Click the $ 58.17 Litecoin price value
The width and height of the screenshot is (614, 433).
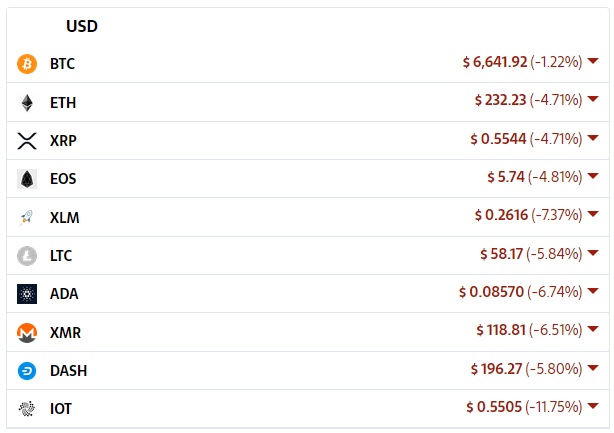502,254
